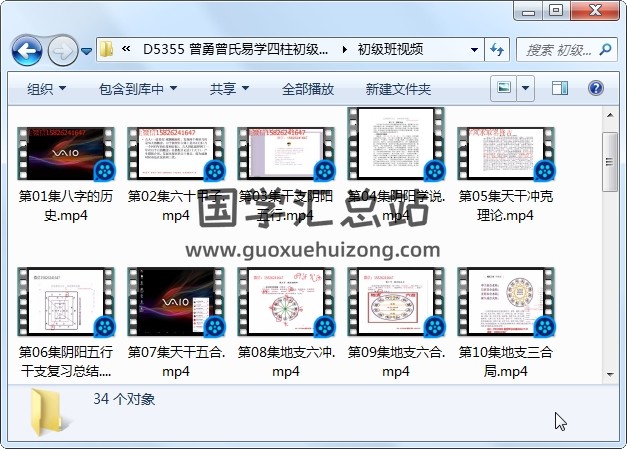The image size is (627, 449).
Task: Select the 初级班视频 breadcrumb segment
Action: [389, 49]
